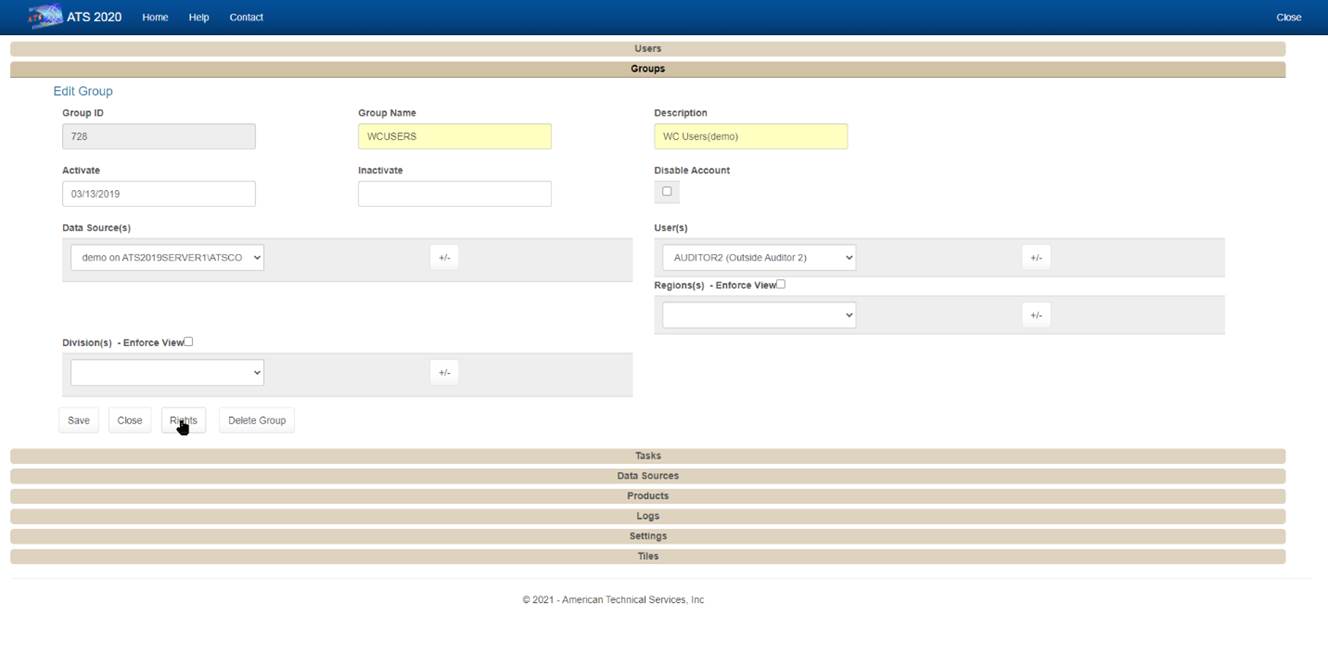Click the Inactivate date field

(x=455, y=193)
